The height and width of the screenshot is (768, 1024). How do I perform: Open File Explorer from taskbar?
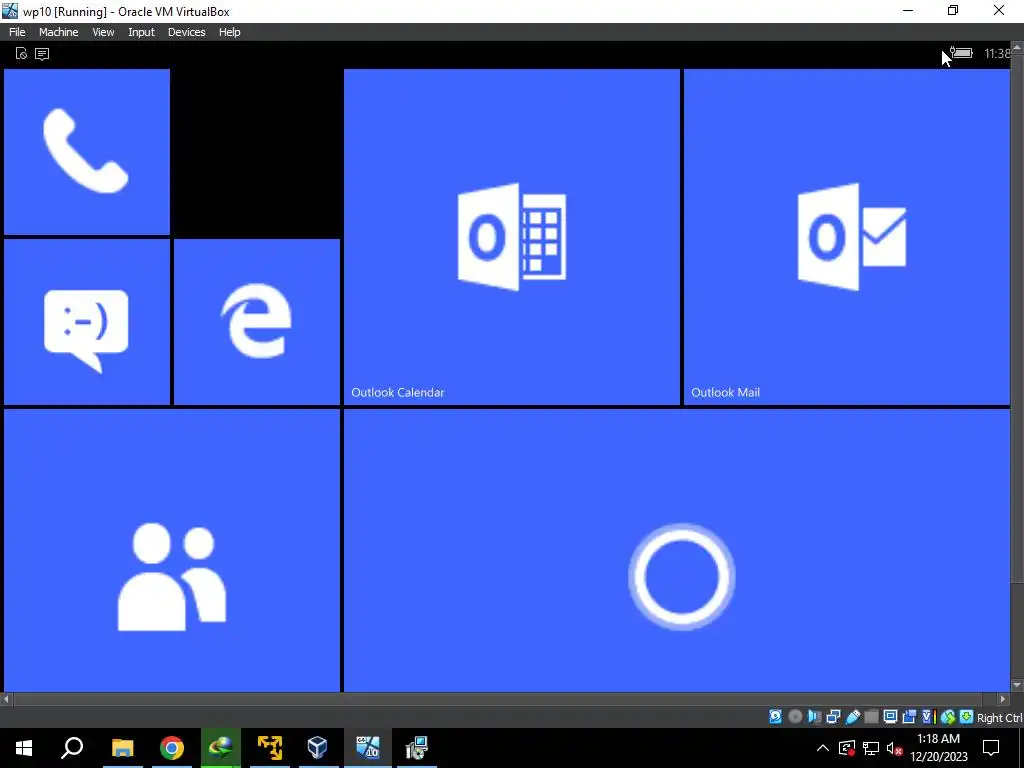coord(122,748)
